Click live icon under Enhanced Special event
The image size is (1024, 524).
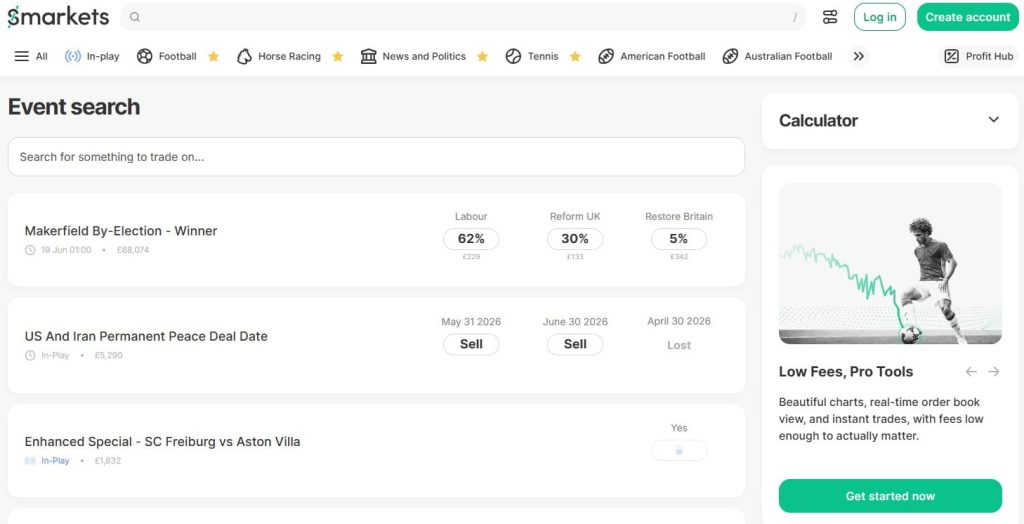tap(30, 461)
